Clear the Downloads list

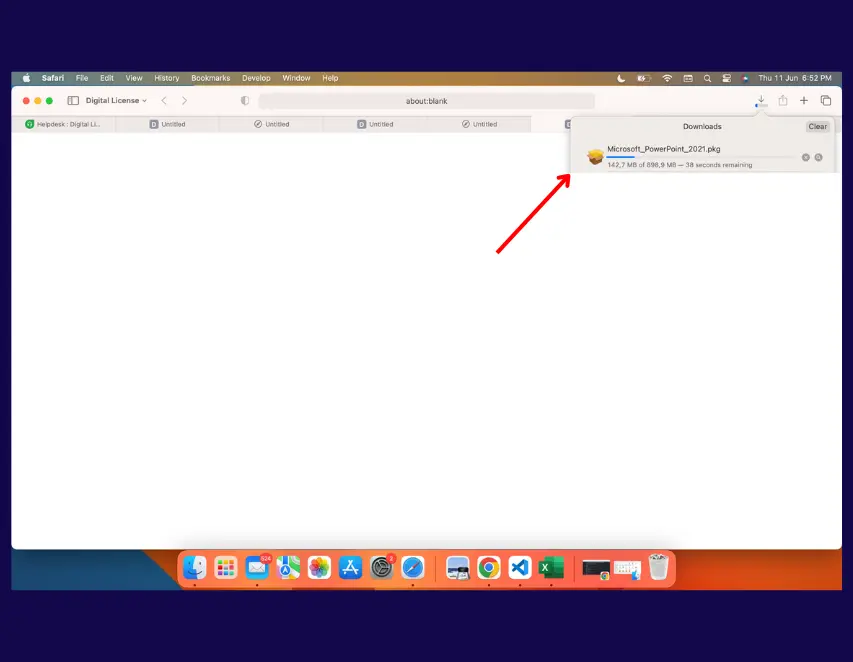coord(817,126)
